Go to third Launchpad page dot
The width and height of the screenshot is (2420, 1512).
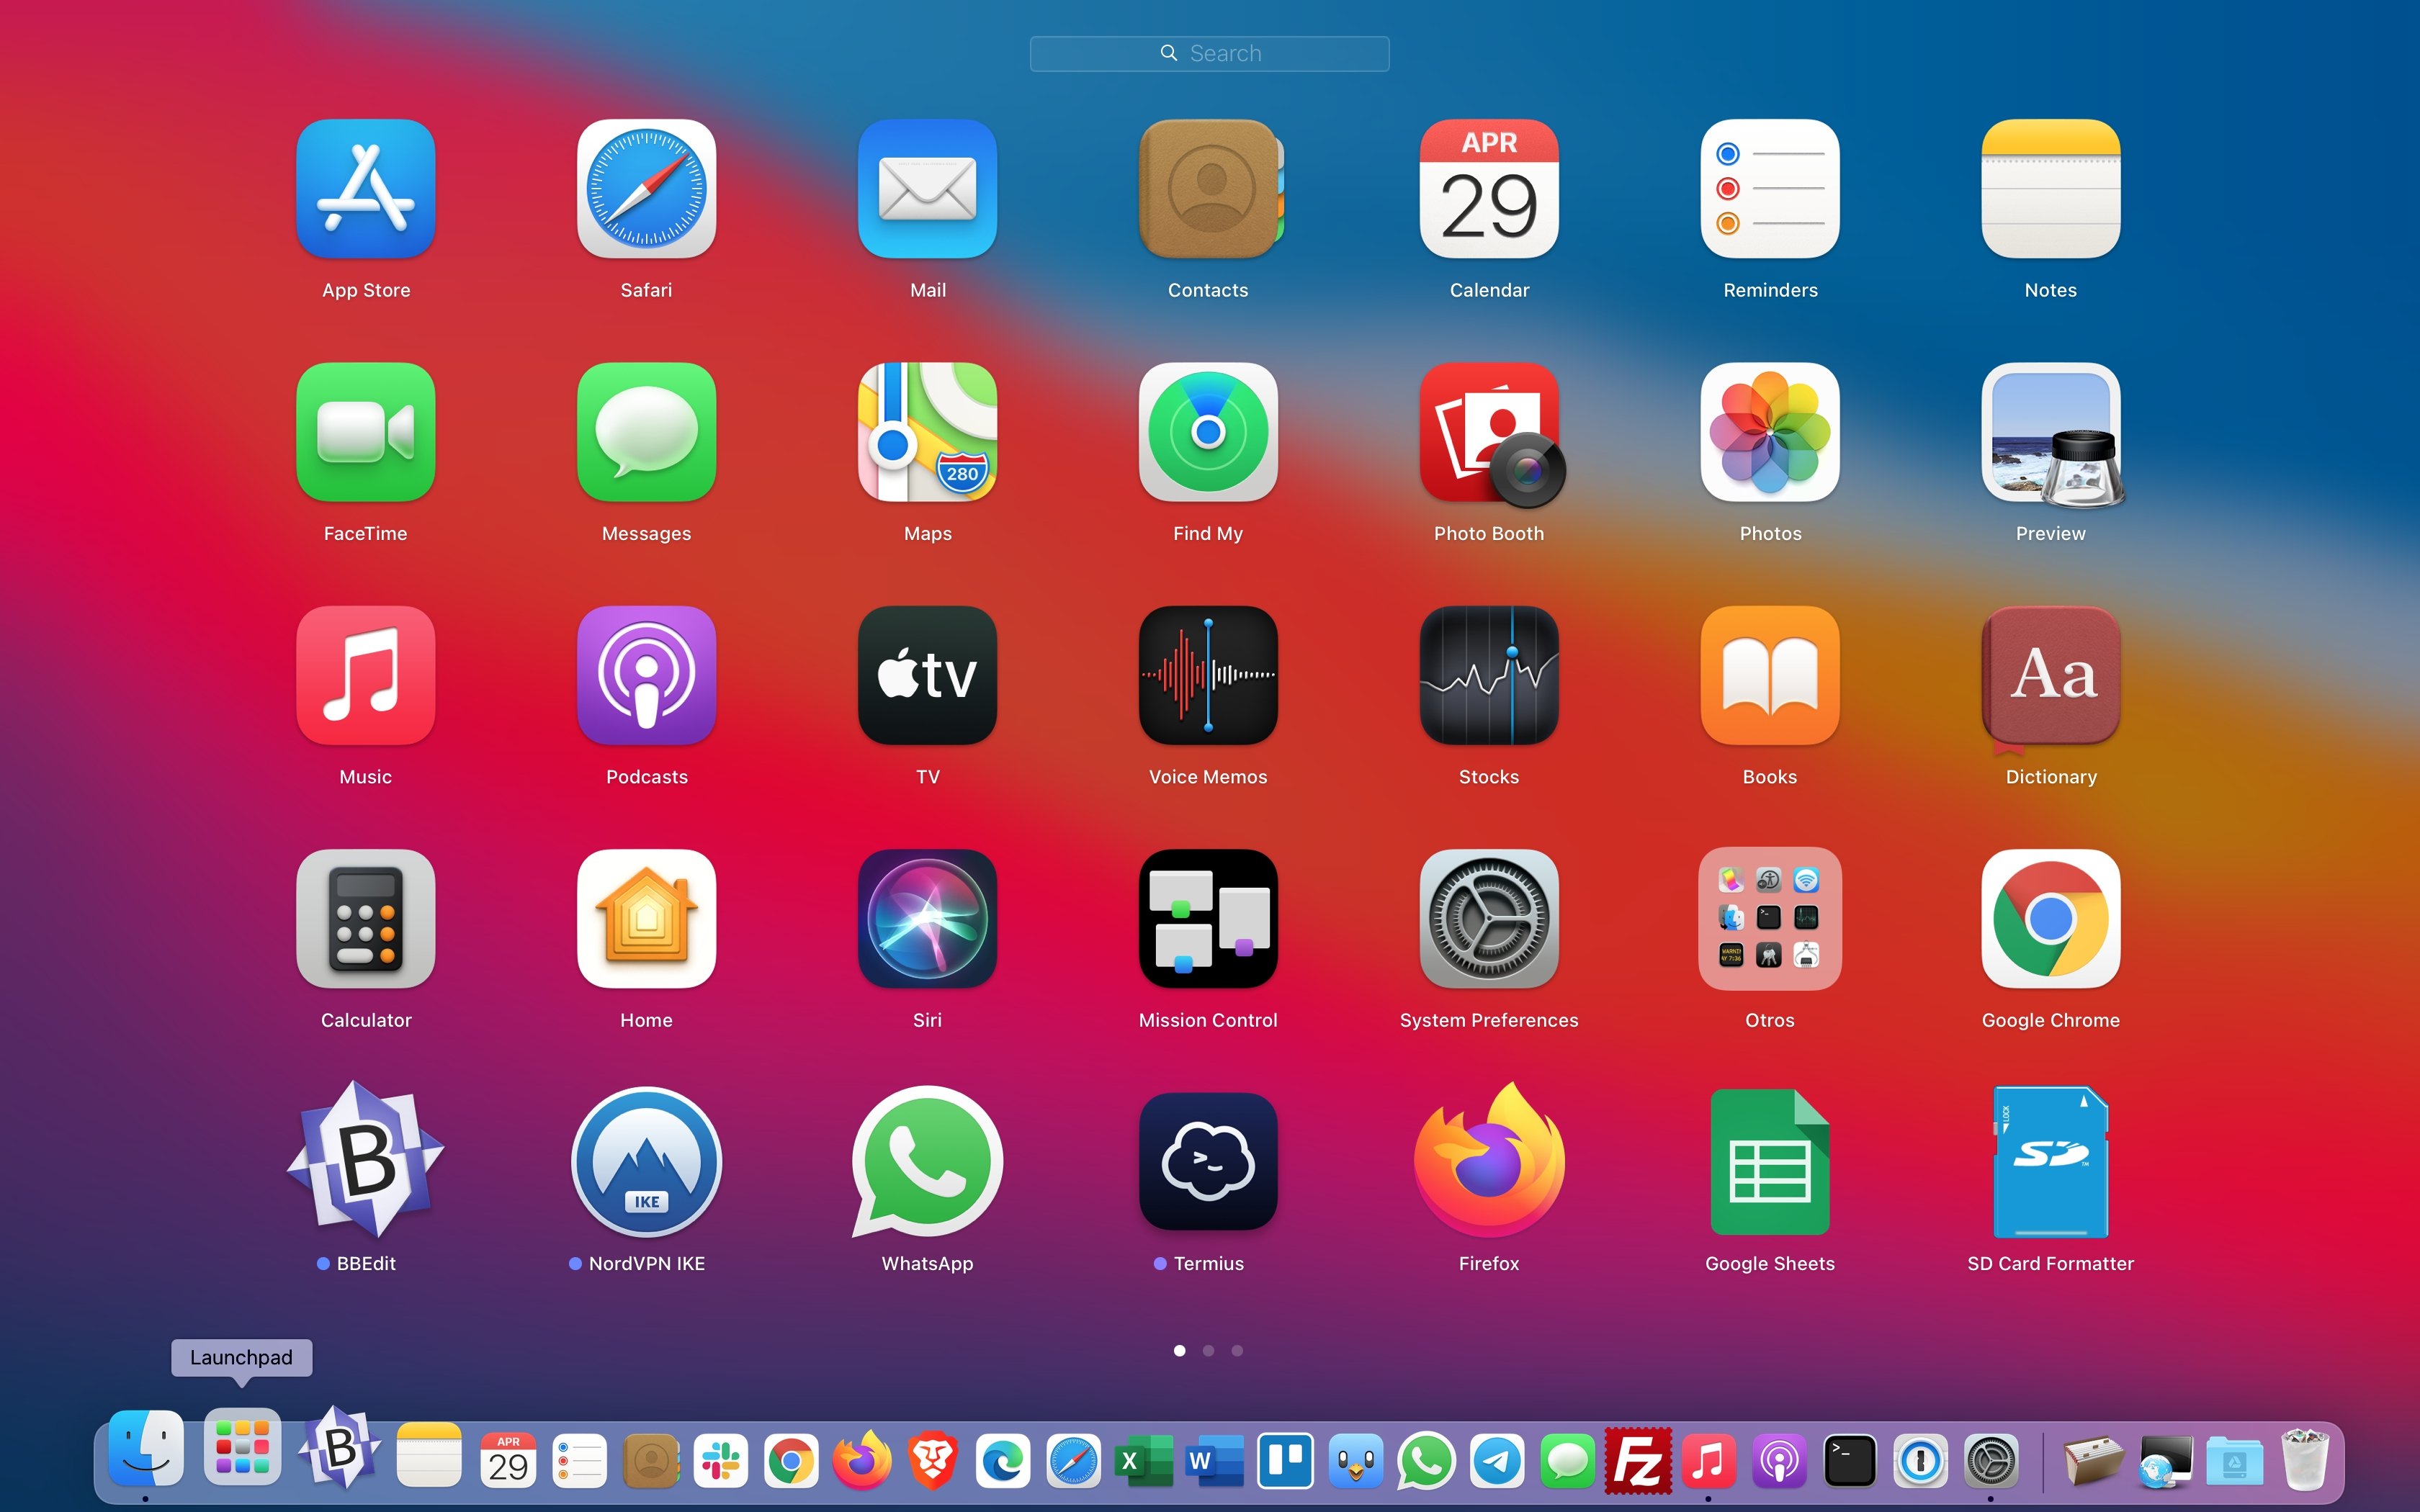point(1237,1350)
